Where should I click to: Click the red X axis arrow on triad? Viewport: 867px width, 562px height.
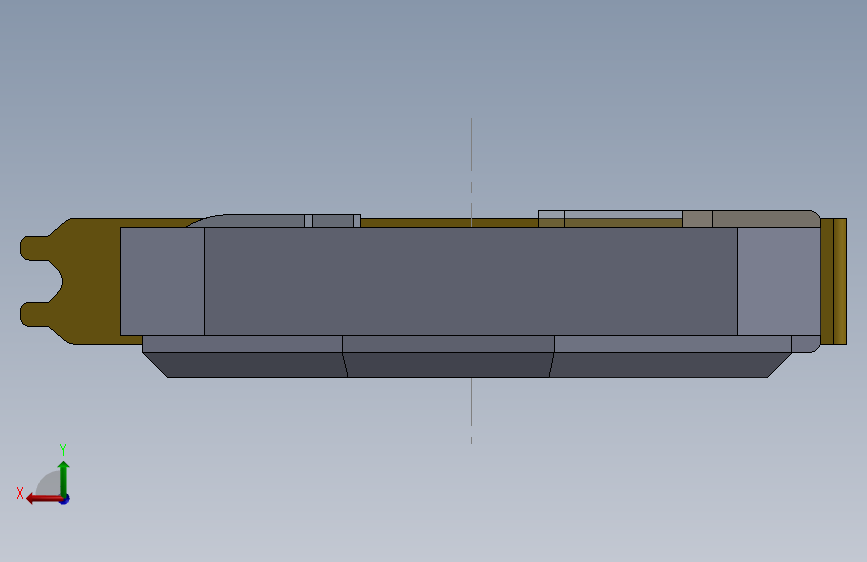pyautogui.click(x=43, y=499)
